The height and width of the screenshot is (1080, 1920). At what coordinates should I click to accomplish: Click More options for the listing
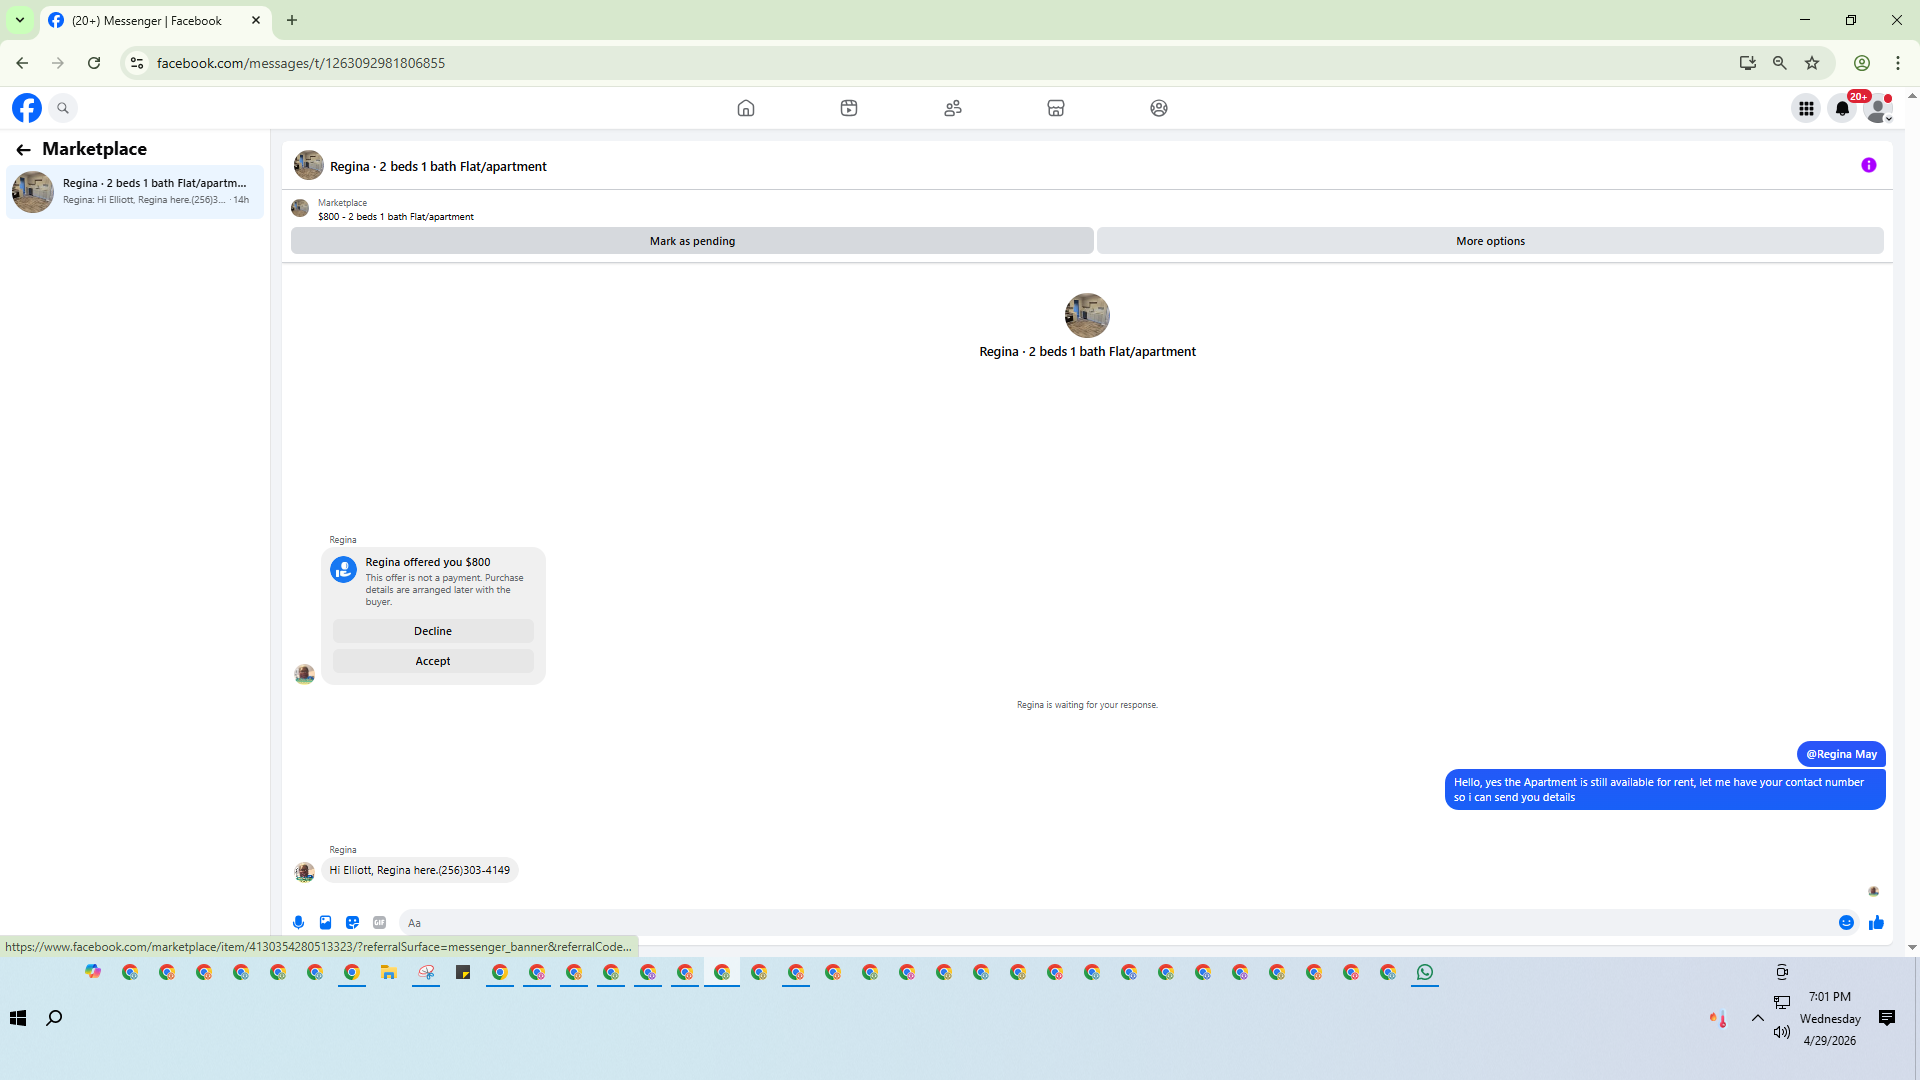pos(1490,241)
